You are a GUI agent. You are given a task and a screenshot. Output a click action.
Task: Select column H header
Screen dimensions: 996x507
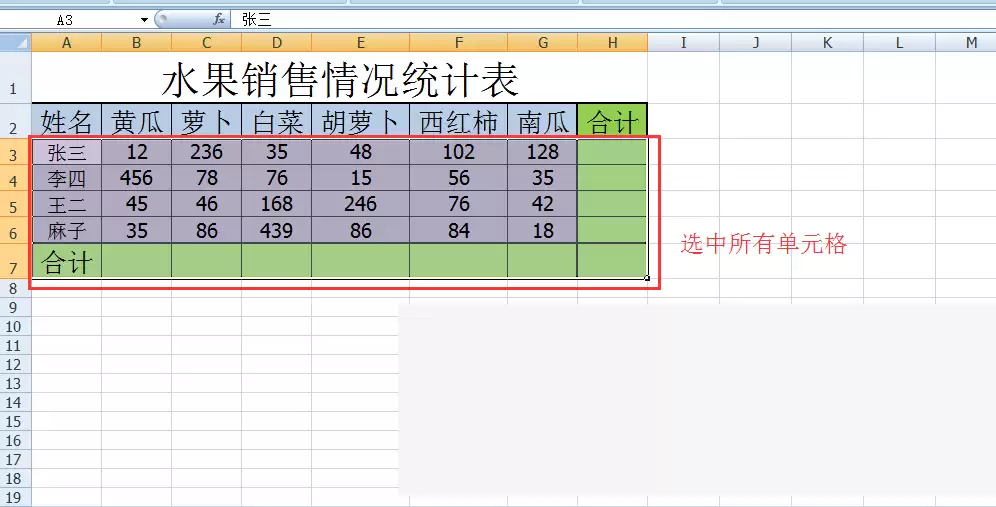point(612,43)
